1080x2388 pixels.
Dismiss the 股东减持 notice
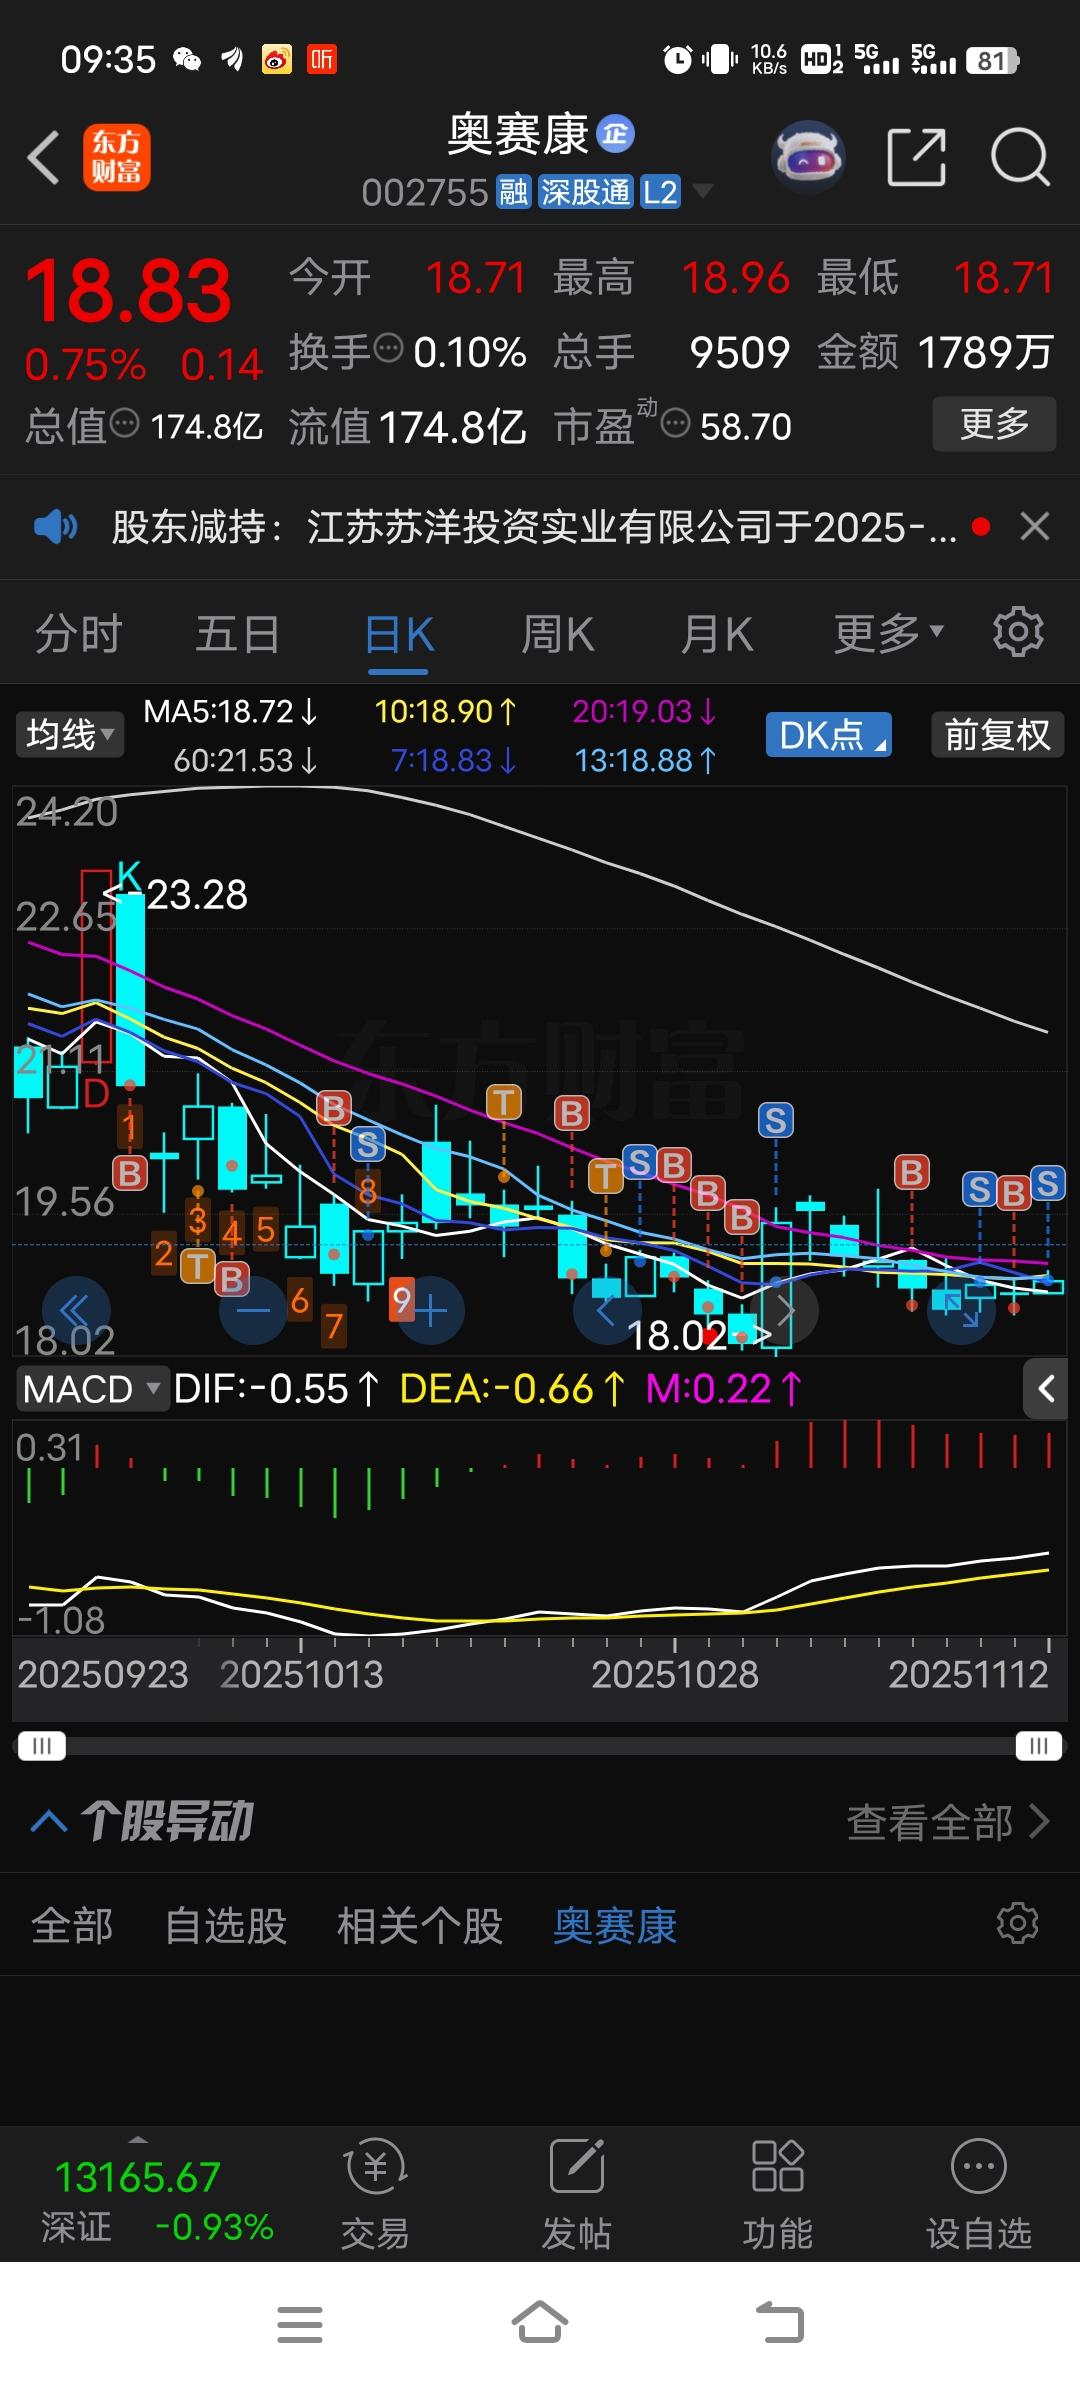(1035, 526)
